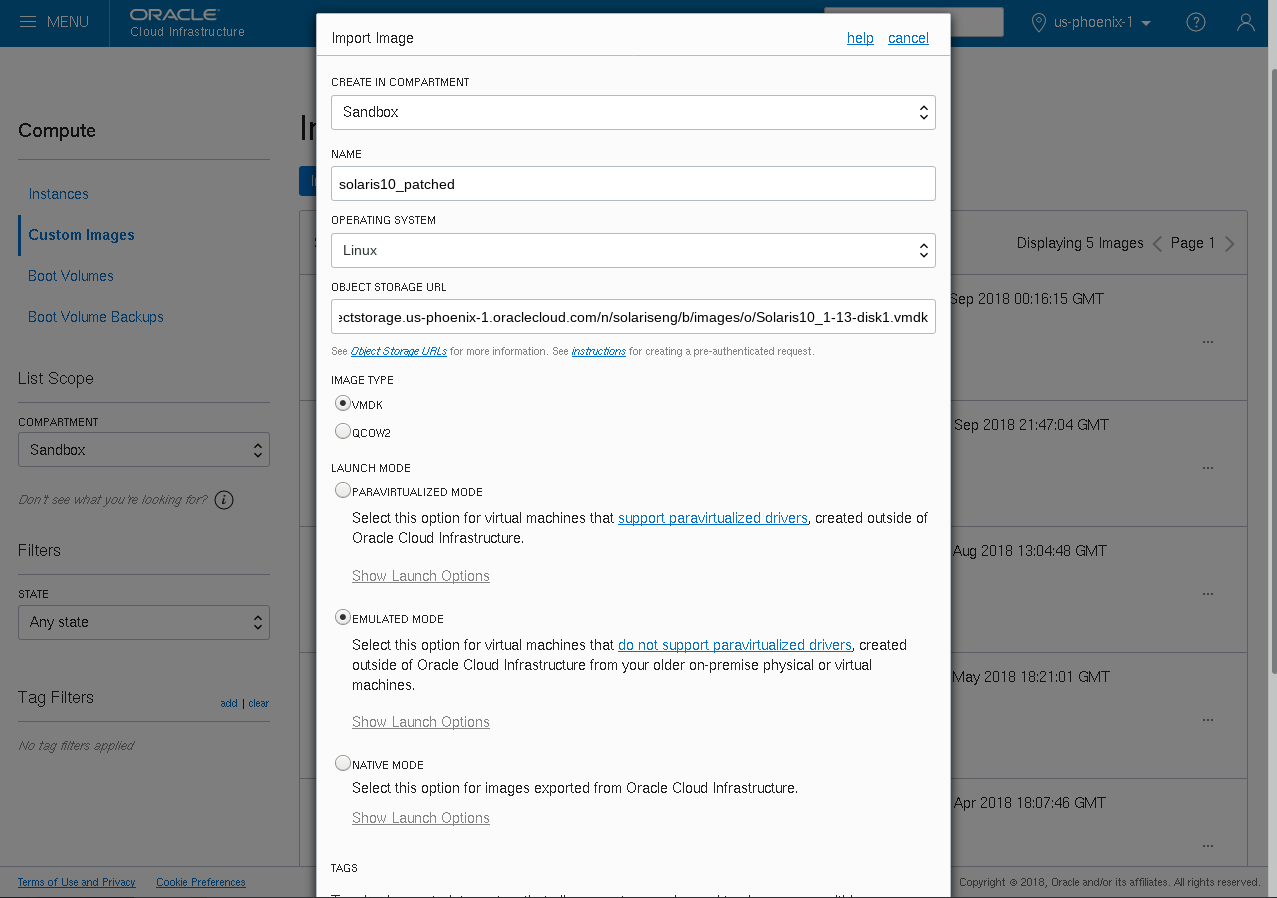Viewport: 1277px width, 898px height.
Task: Open support paravirtualized drivers link
Action: [x=713, y=518]
